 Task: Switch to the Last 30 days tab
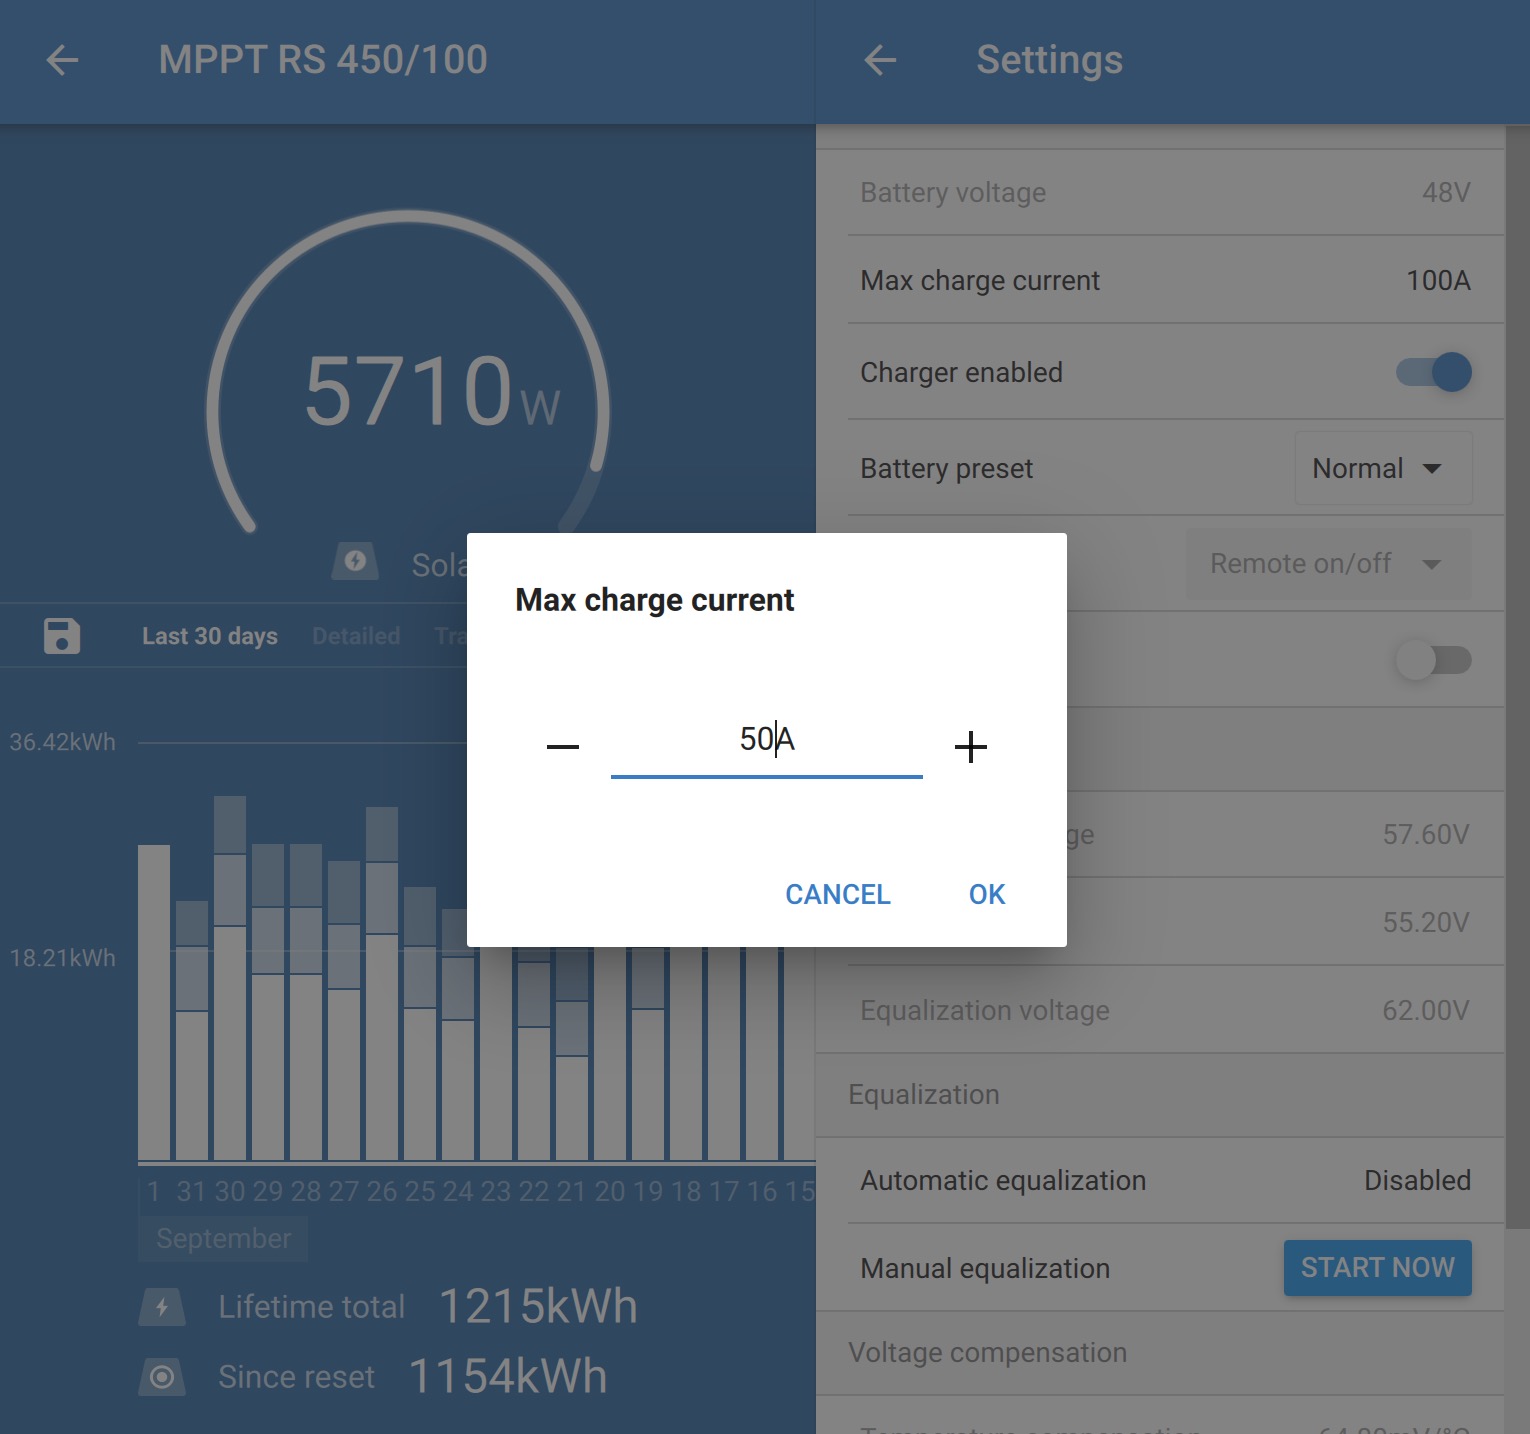[210, 636]
